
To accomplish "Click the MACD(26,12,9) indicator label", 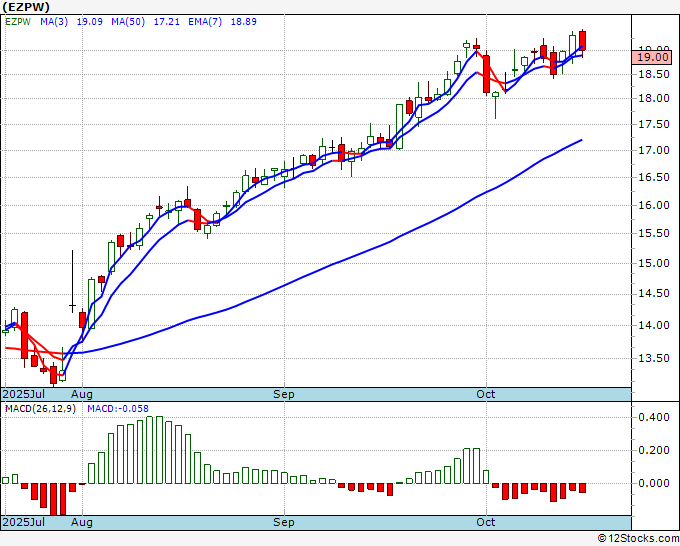I will click(x=40, y=409).
